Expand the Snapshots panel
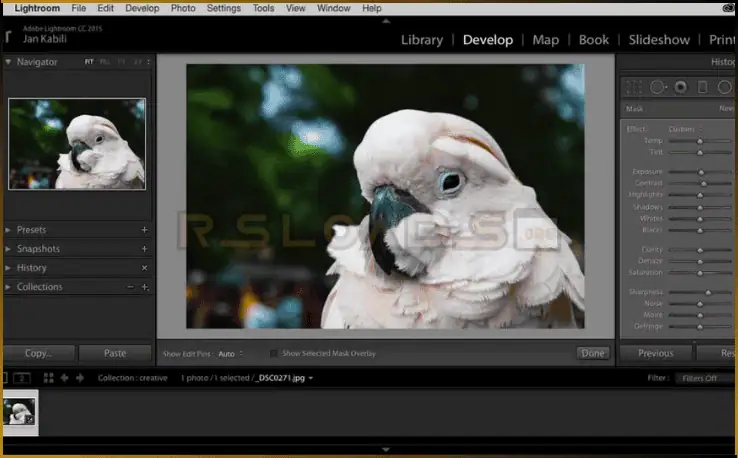738x458 pixels. pyautogui.click(x=8, y=249)
